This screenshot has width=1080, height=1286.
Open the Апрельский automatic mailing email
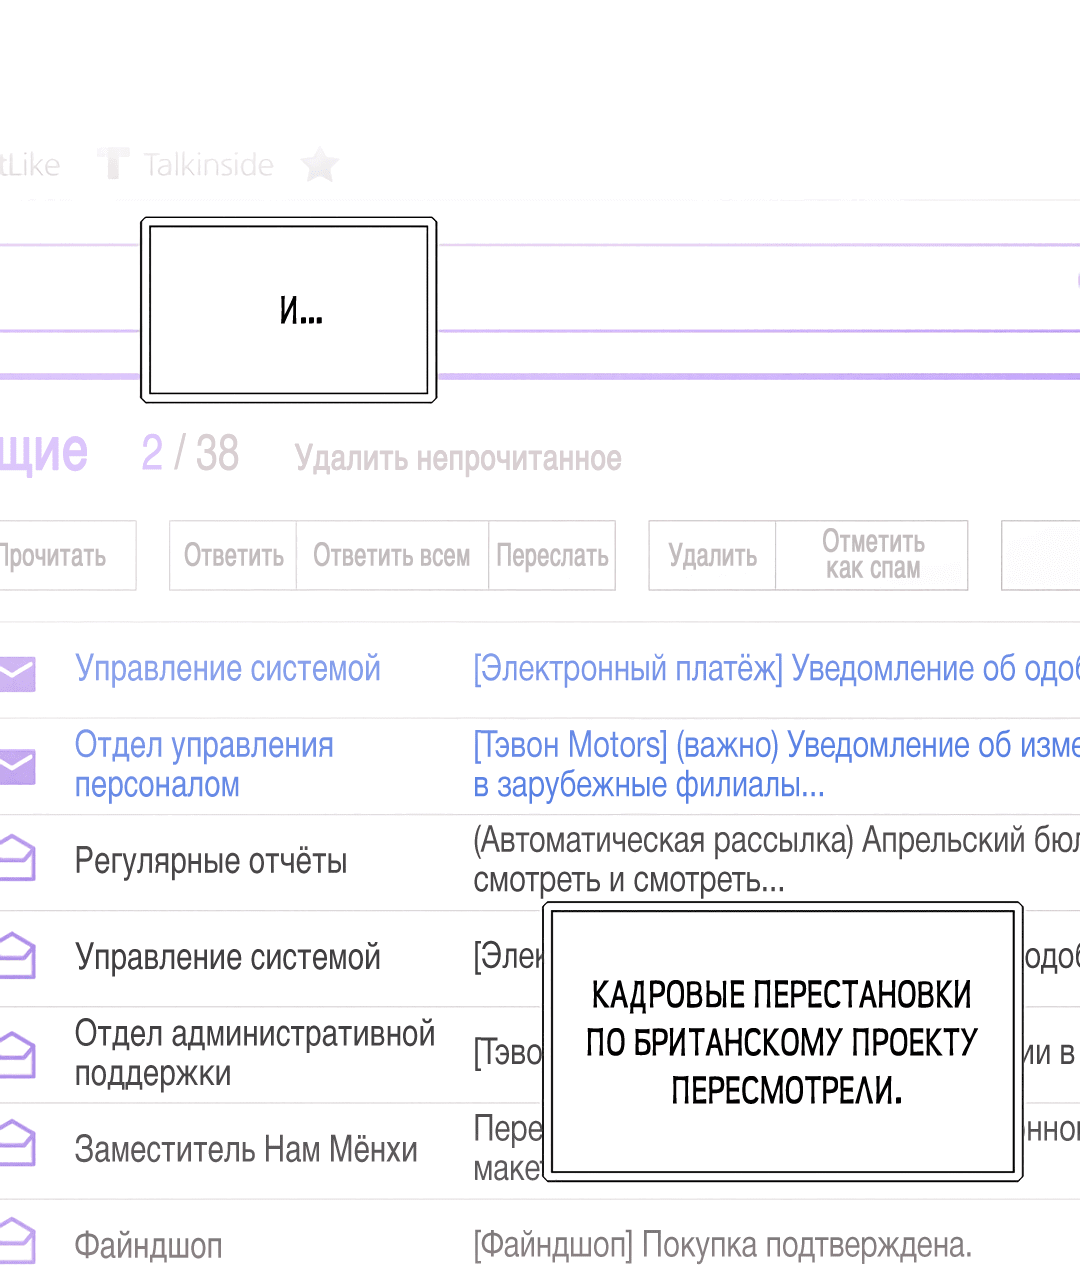point(776,860)
